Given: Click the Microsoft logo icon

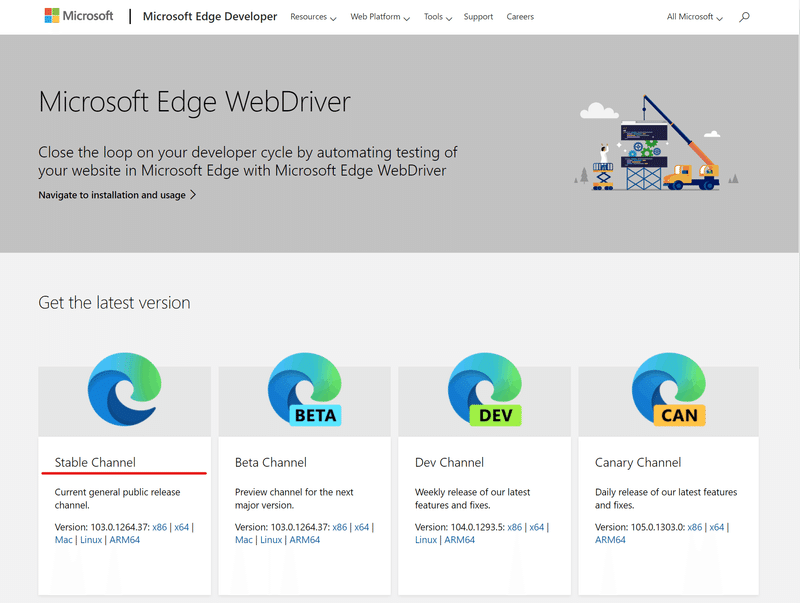Looking at the screenshot, I should tap(52, 17).
